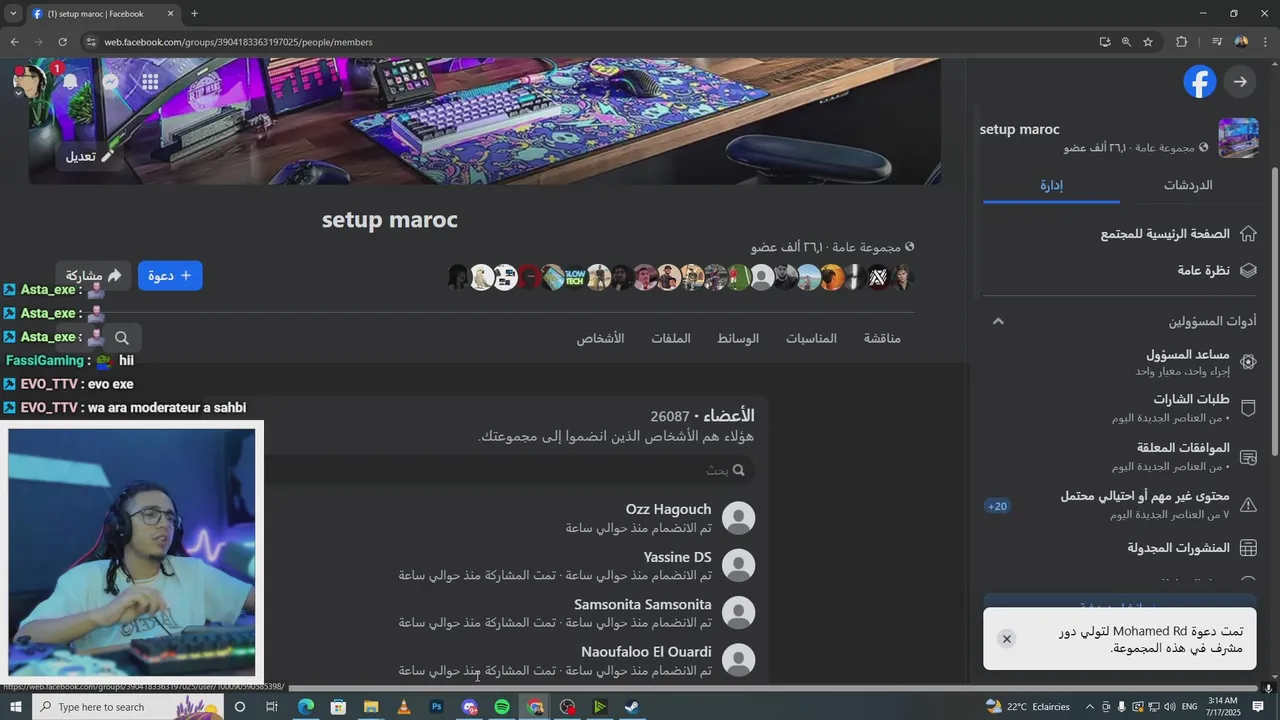The height and width of the screenshot is (720, 1280).
Task: Open نظرة عامة sidebar link
Action: [x=1203, y=271]
